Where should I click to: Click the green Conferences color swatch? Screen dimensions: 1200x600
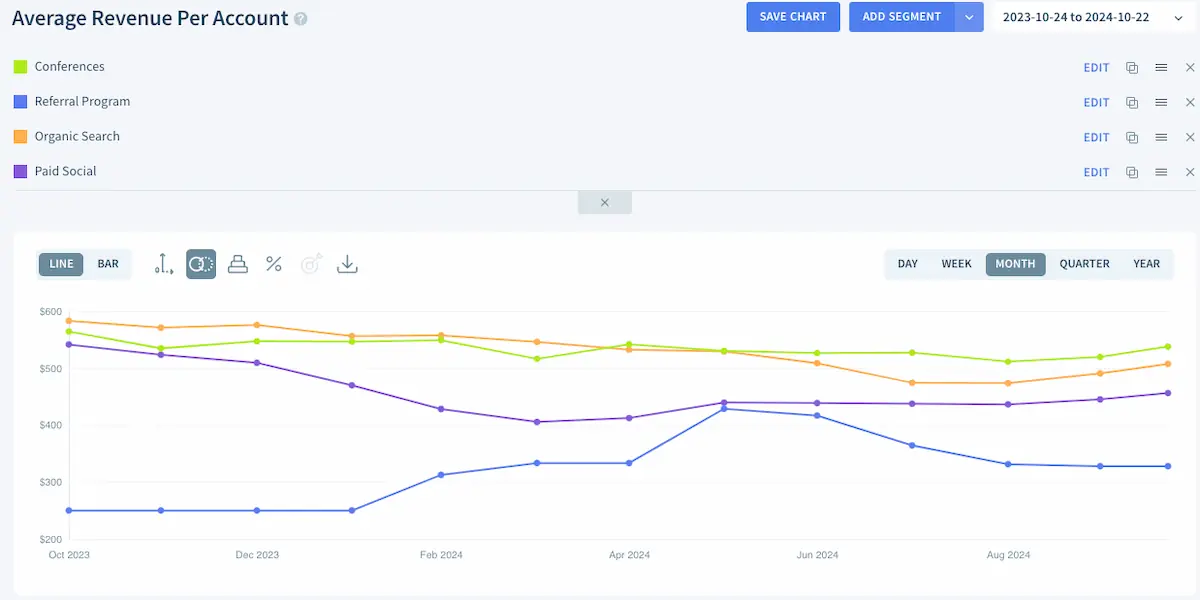20,67
